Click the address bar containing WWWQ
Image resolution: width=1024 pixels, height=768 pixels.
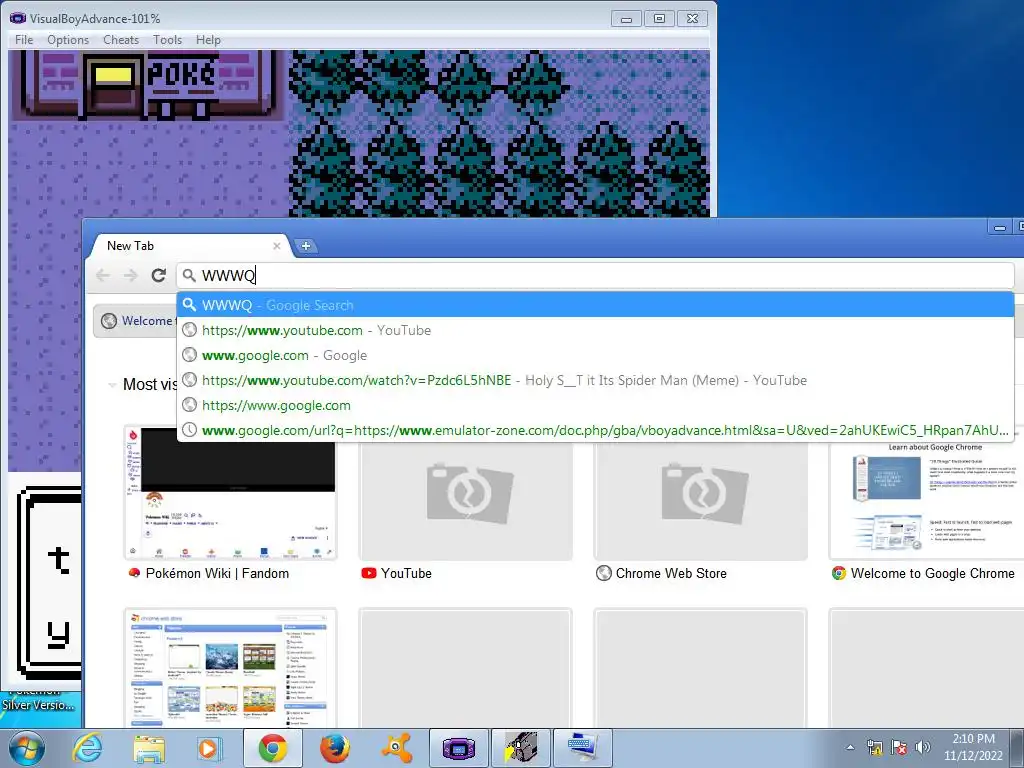point(595,275)
